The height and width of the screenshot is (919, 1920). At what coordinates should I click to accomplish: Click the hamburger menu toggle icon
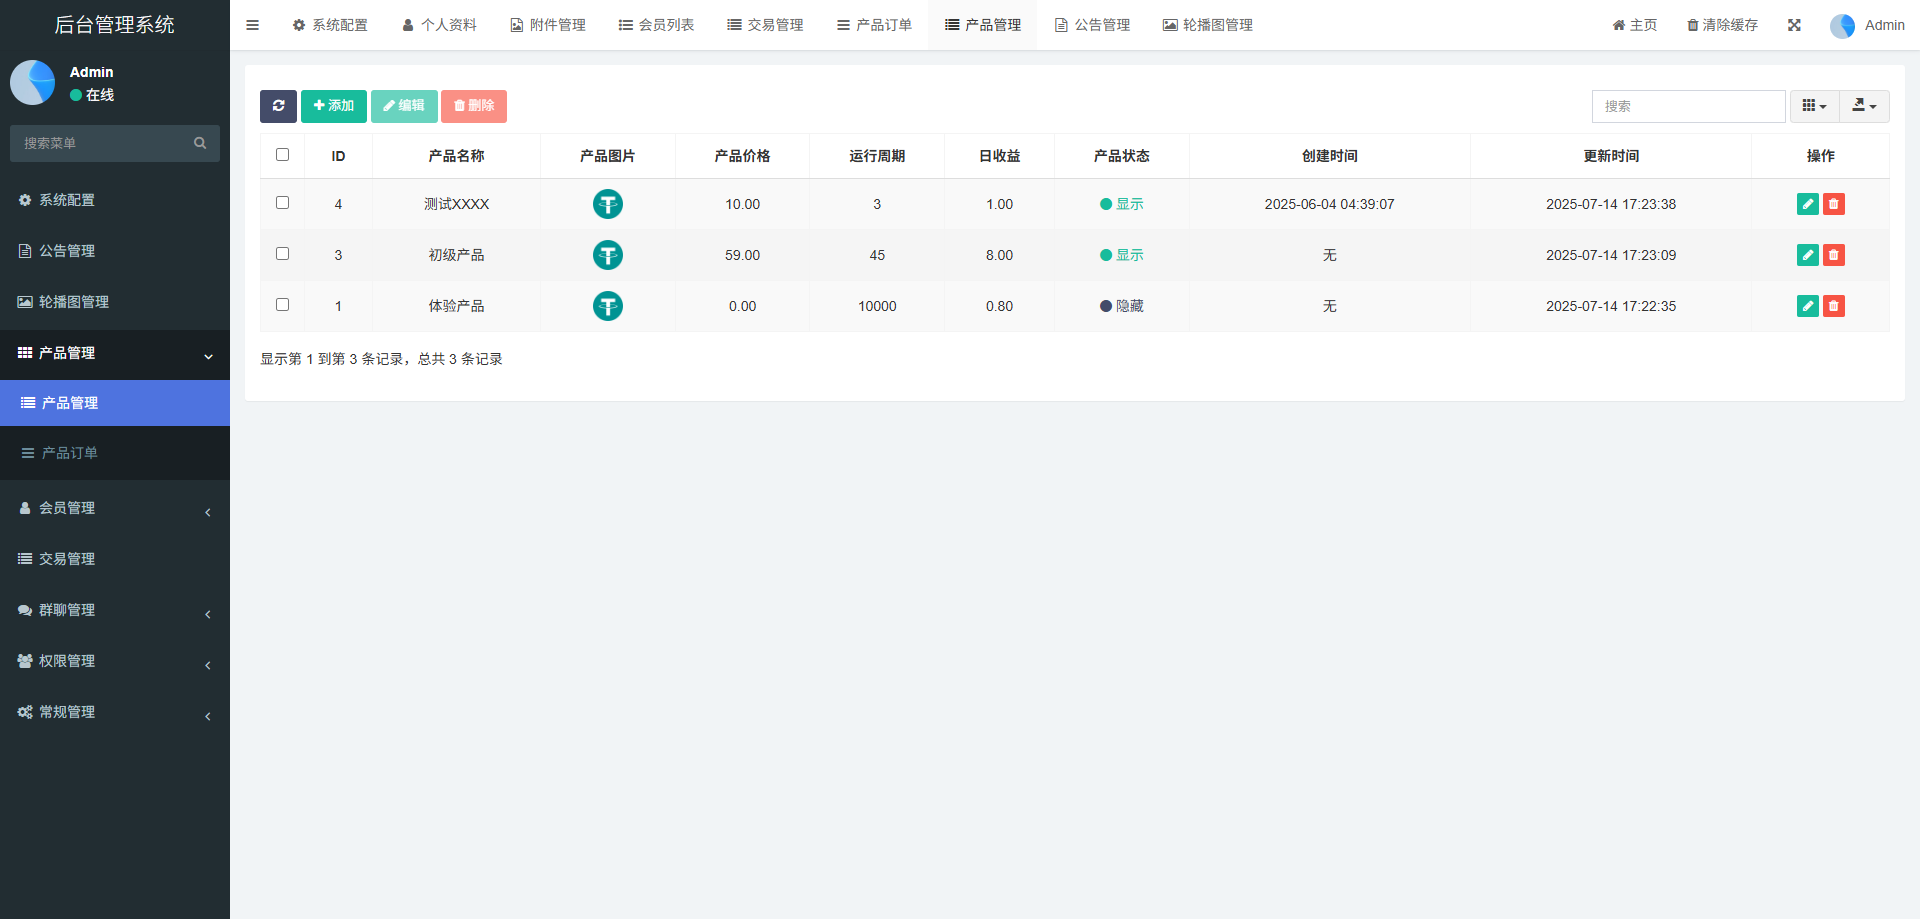pyautogui.click(x=253, y=25)
